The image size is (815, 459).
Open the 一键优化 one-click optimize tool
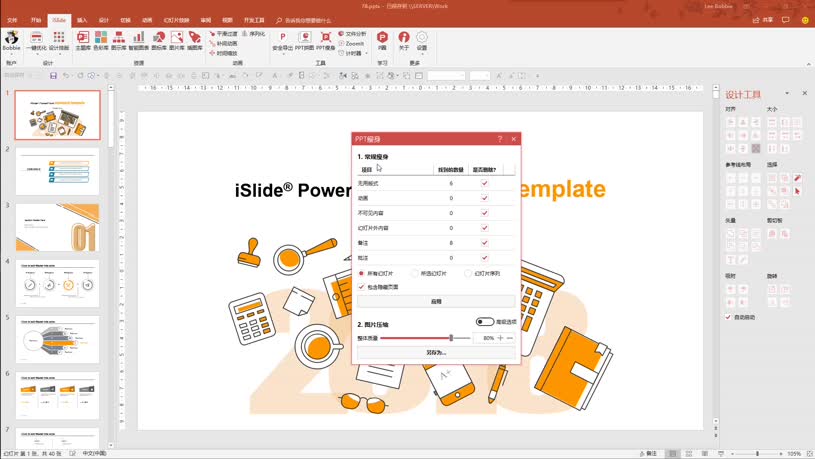[36, 41]
